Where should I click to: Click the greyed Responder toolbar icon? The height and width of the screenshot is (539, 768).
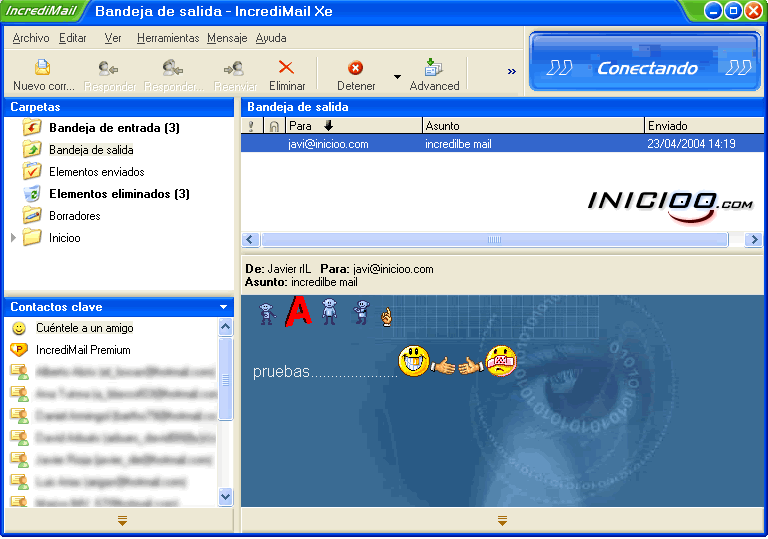108,68
